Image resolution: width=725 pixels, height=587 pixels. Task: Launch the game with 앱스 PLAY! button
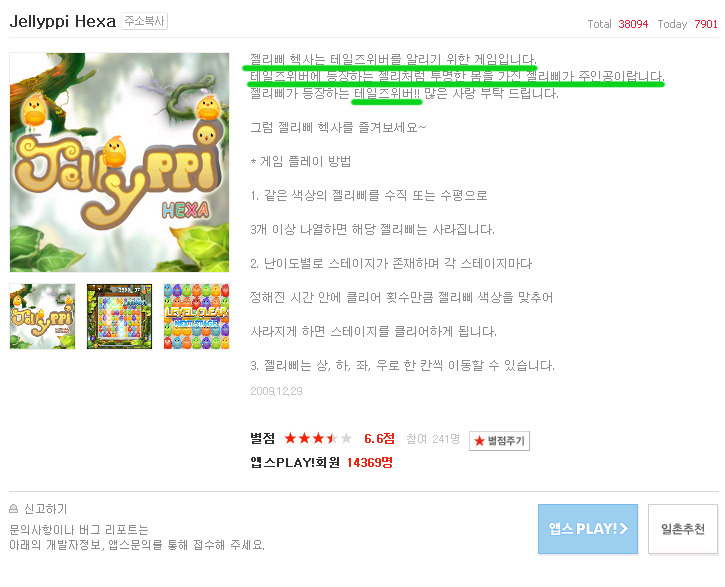pos(588,529)
